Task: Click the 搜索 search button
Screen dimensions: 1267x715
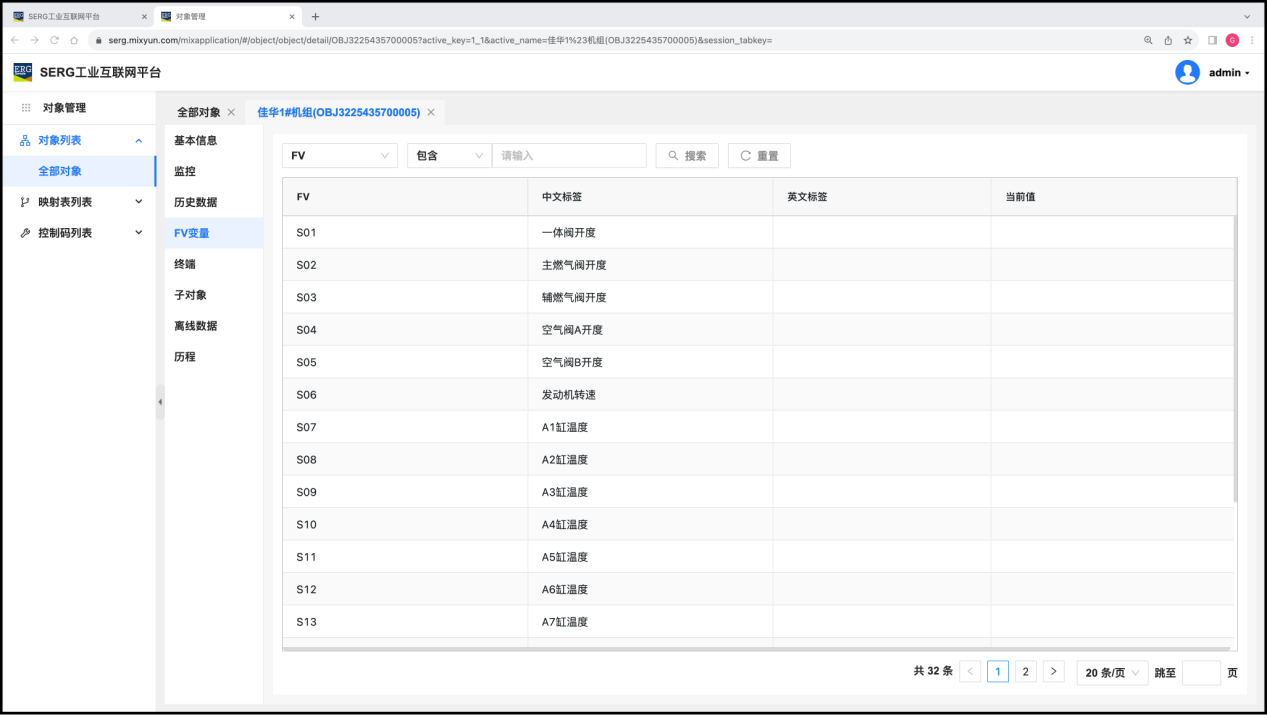Action: click(x=687, y=156)
